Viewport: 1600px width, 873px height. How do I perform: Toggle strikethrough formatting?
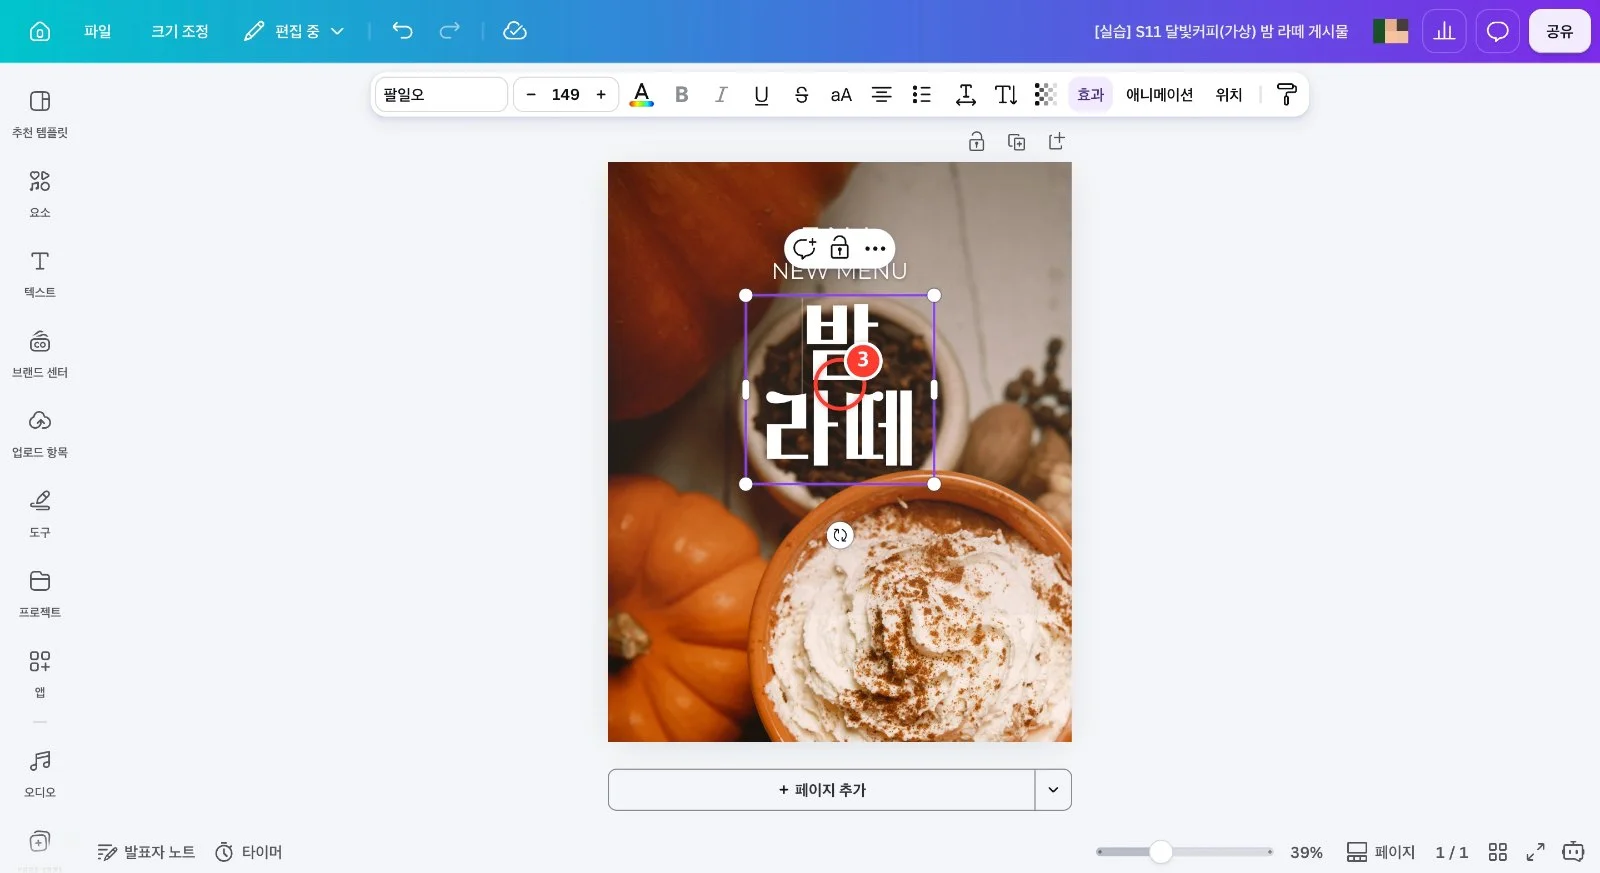pos(801,94)
